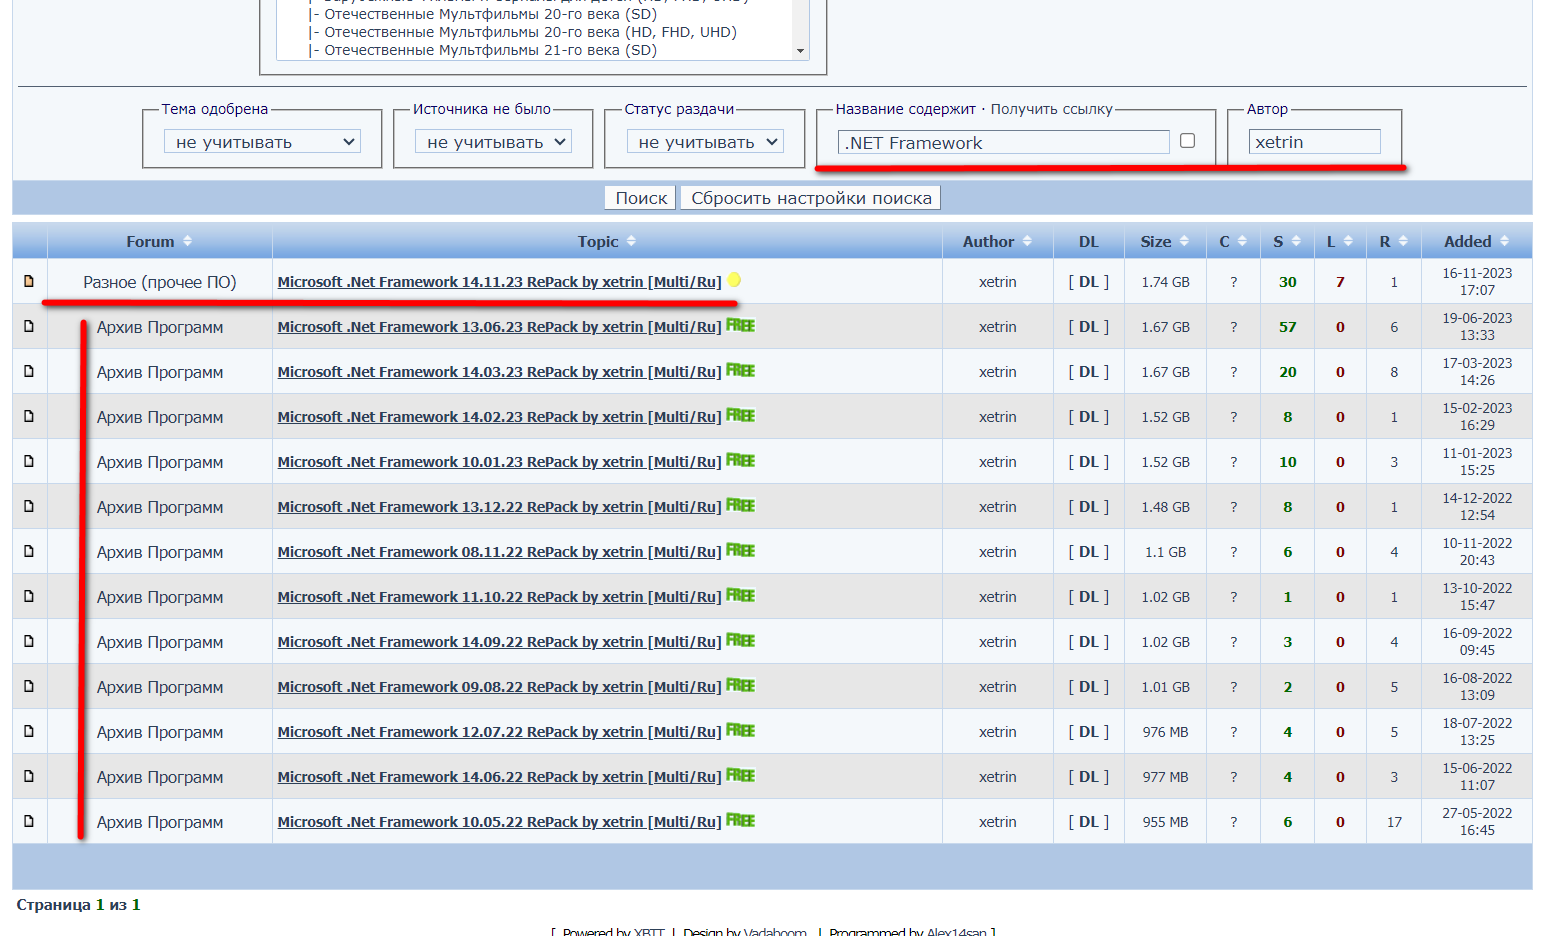Viewport: 1545px width, 936px height.
Task: Click the document icon in the 14.06.22 row
Action: point(29,776)
